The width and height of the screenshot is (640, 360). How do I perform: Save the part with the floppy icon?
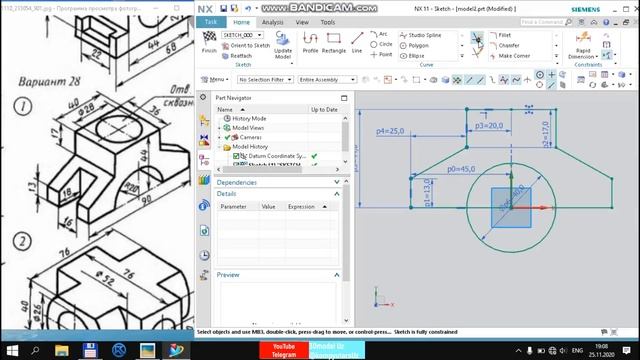[x=223, y=9]
